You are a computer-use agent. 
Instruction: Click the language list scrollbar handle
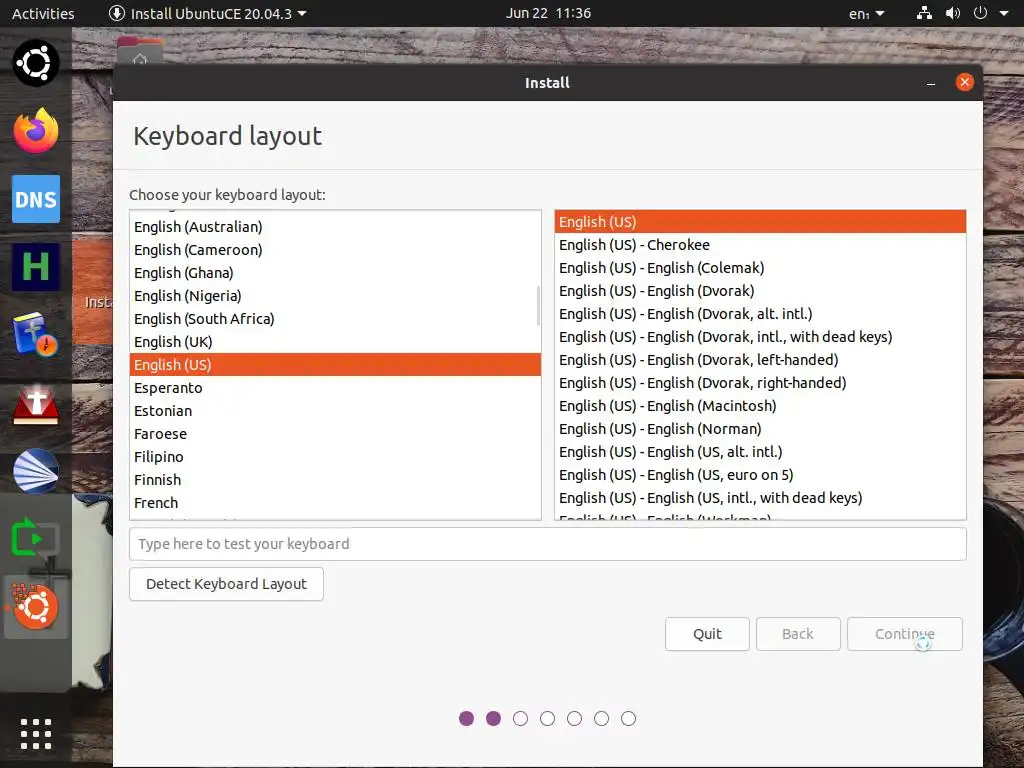click(538, 305)
